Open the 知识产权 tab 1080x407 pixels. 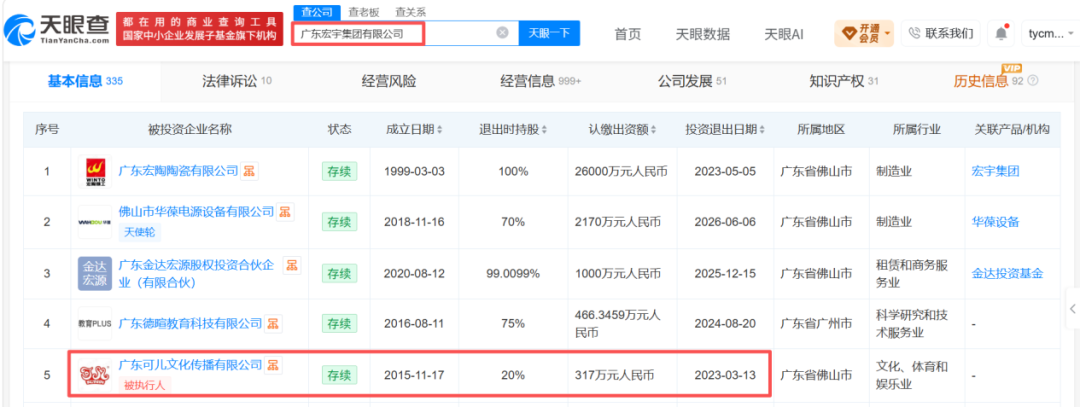pos(844,81)
